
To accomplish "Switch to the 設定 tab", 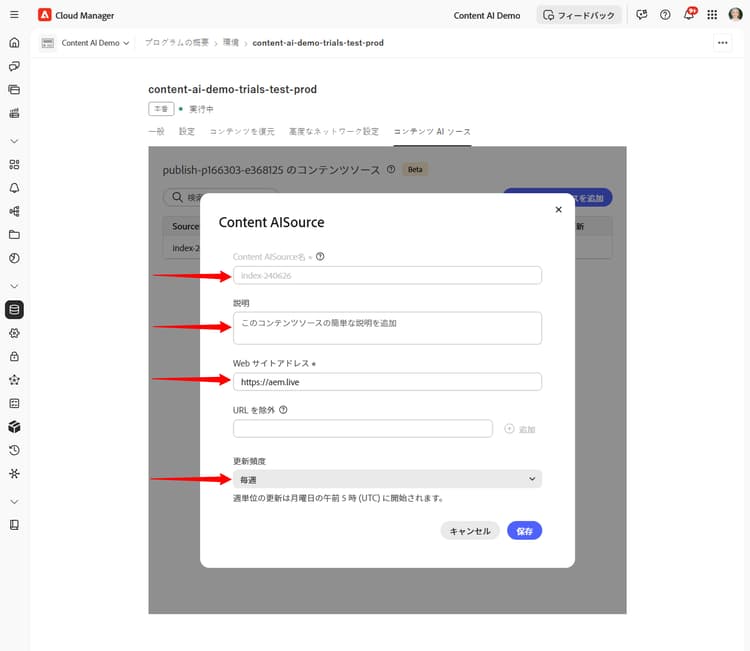I will coord(187,132).
